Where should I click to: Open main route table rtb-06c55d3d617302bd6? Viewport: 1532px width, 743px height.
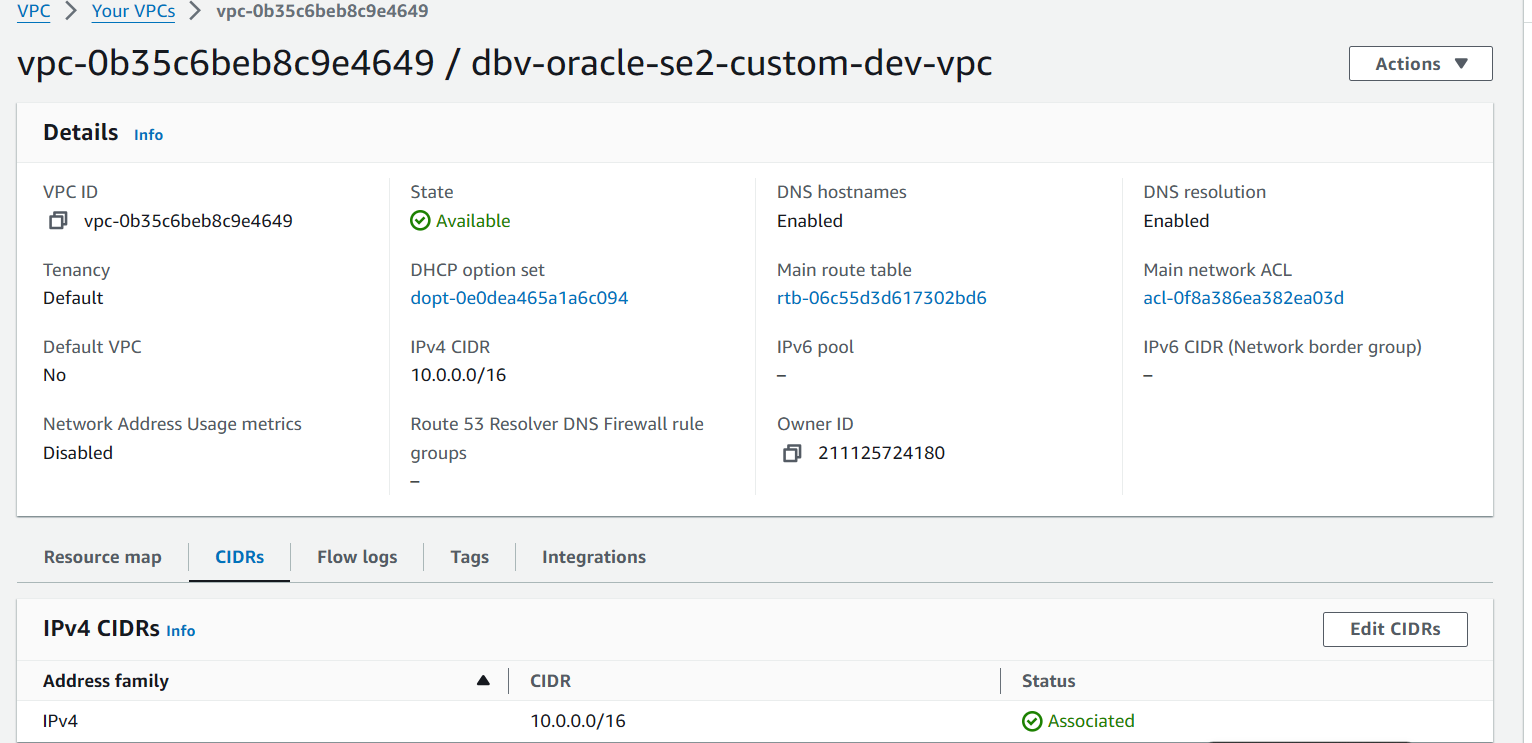point(882,298)
